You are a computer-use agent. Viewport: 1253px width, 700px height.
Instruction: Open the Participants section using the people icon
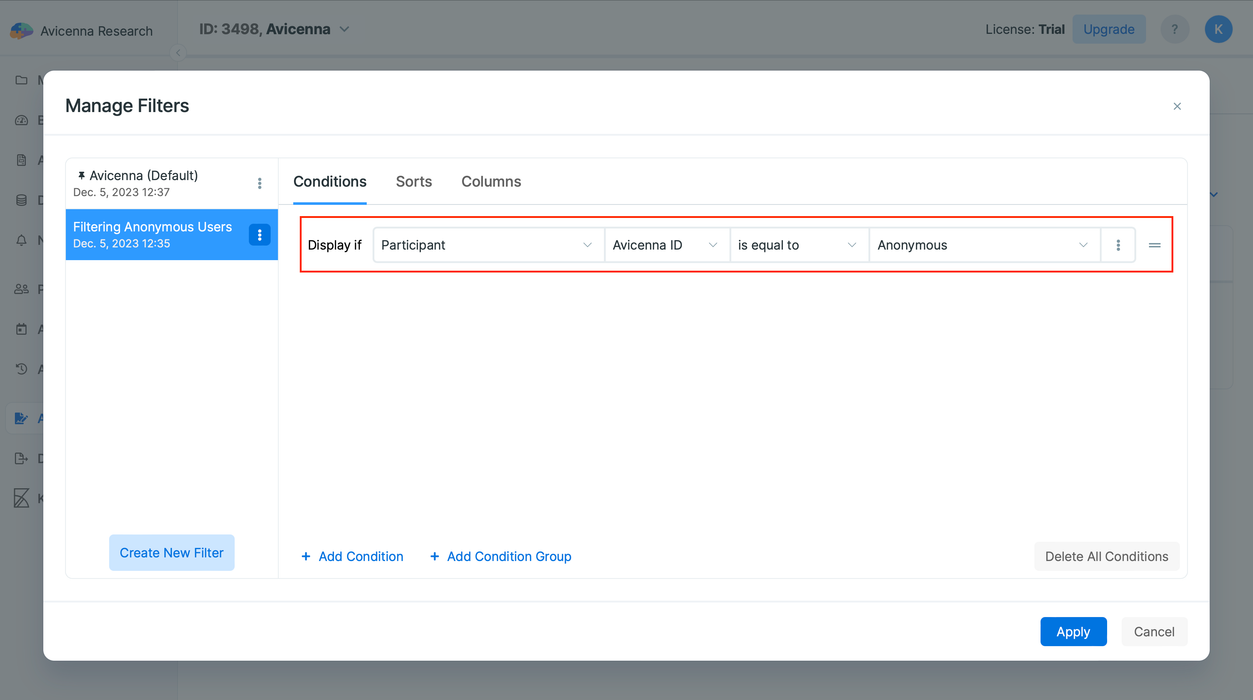22,289
